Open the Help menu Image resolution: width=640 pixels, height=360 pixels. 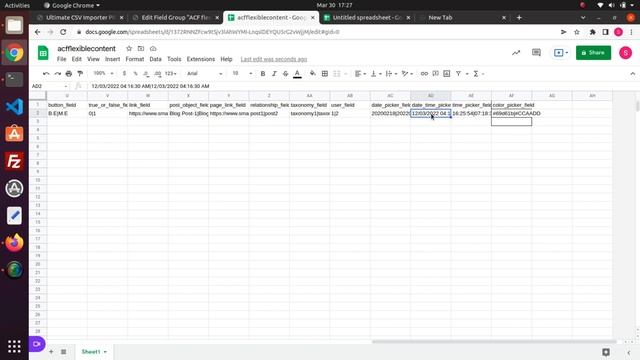pyautogui.click(x=227, y=59)
